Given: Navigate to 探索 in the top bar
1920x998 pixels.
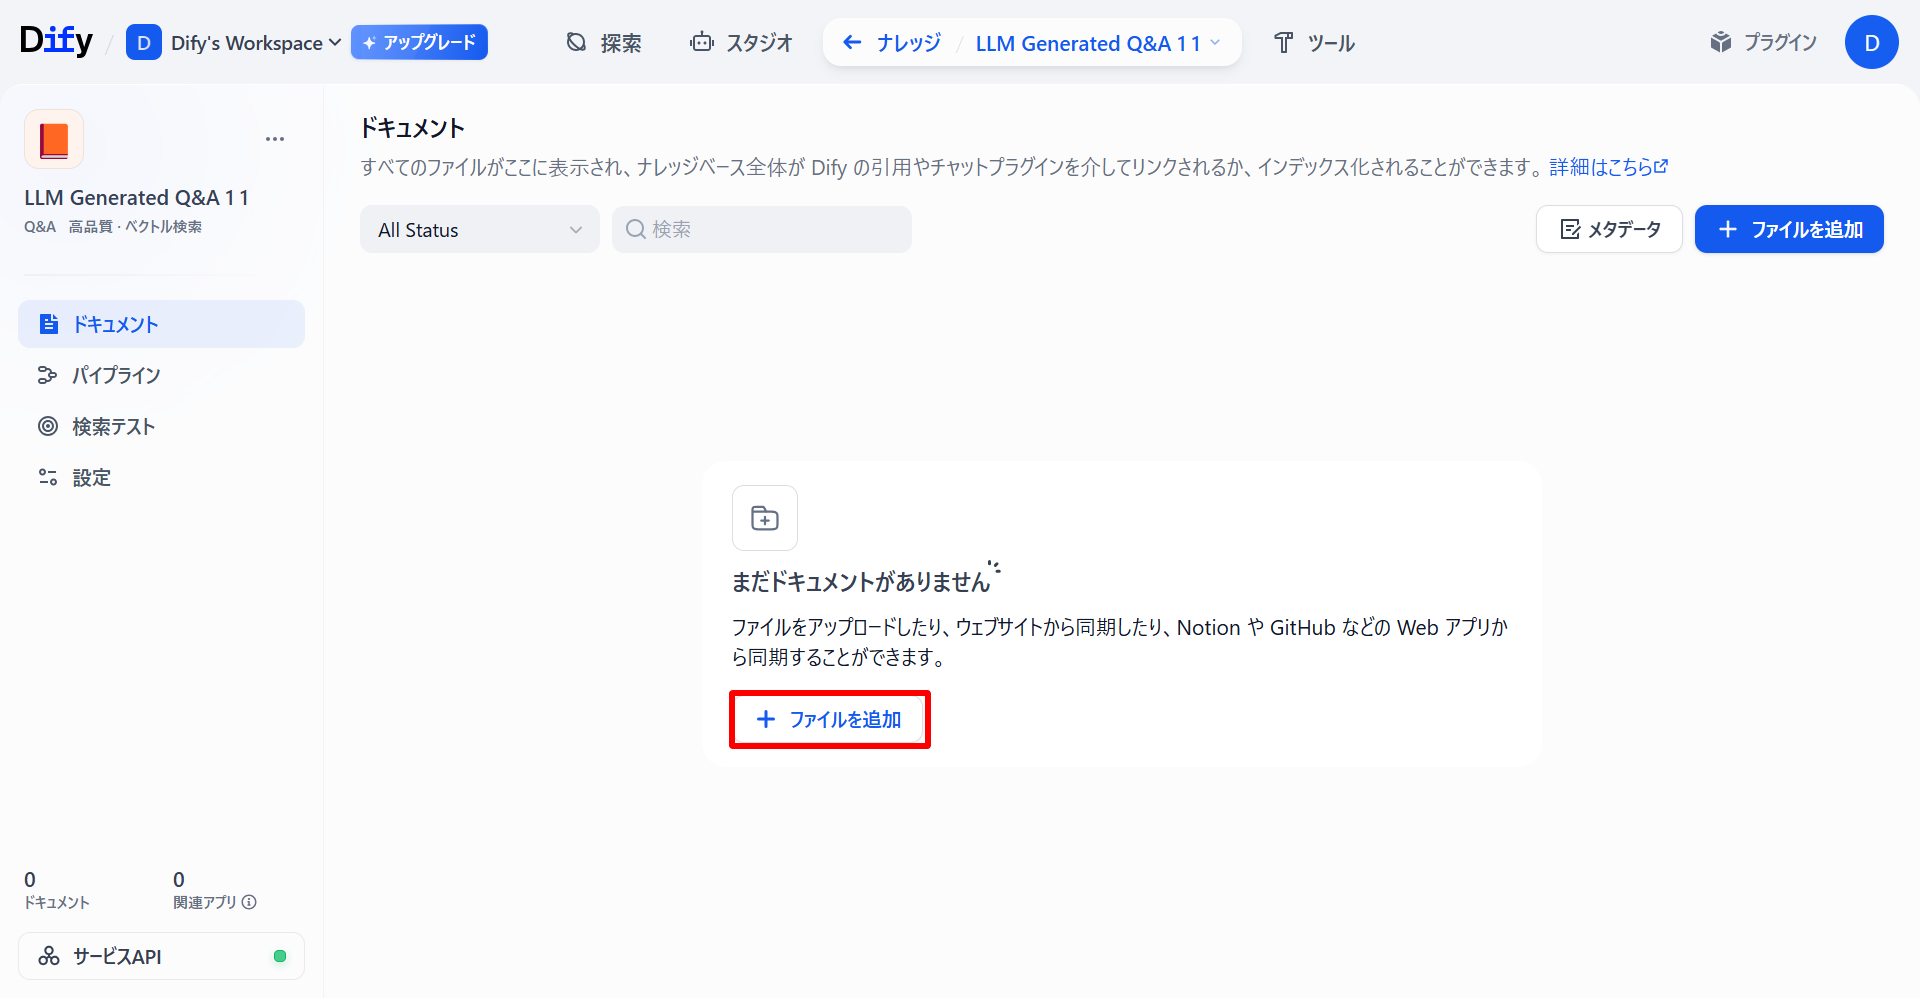Looking at the screenshot, I should [603, 42].
